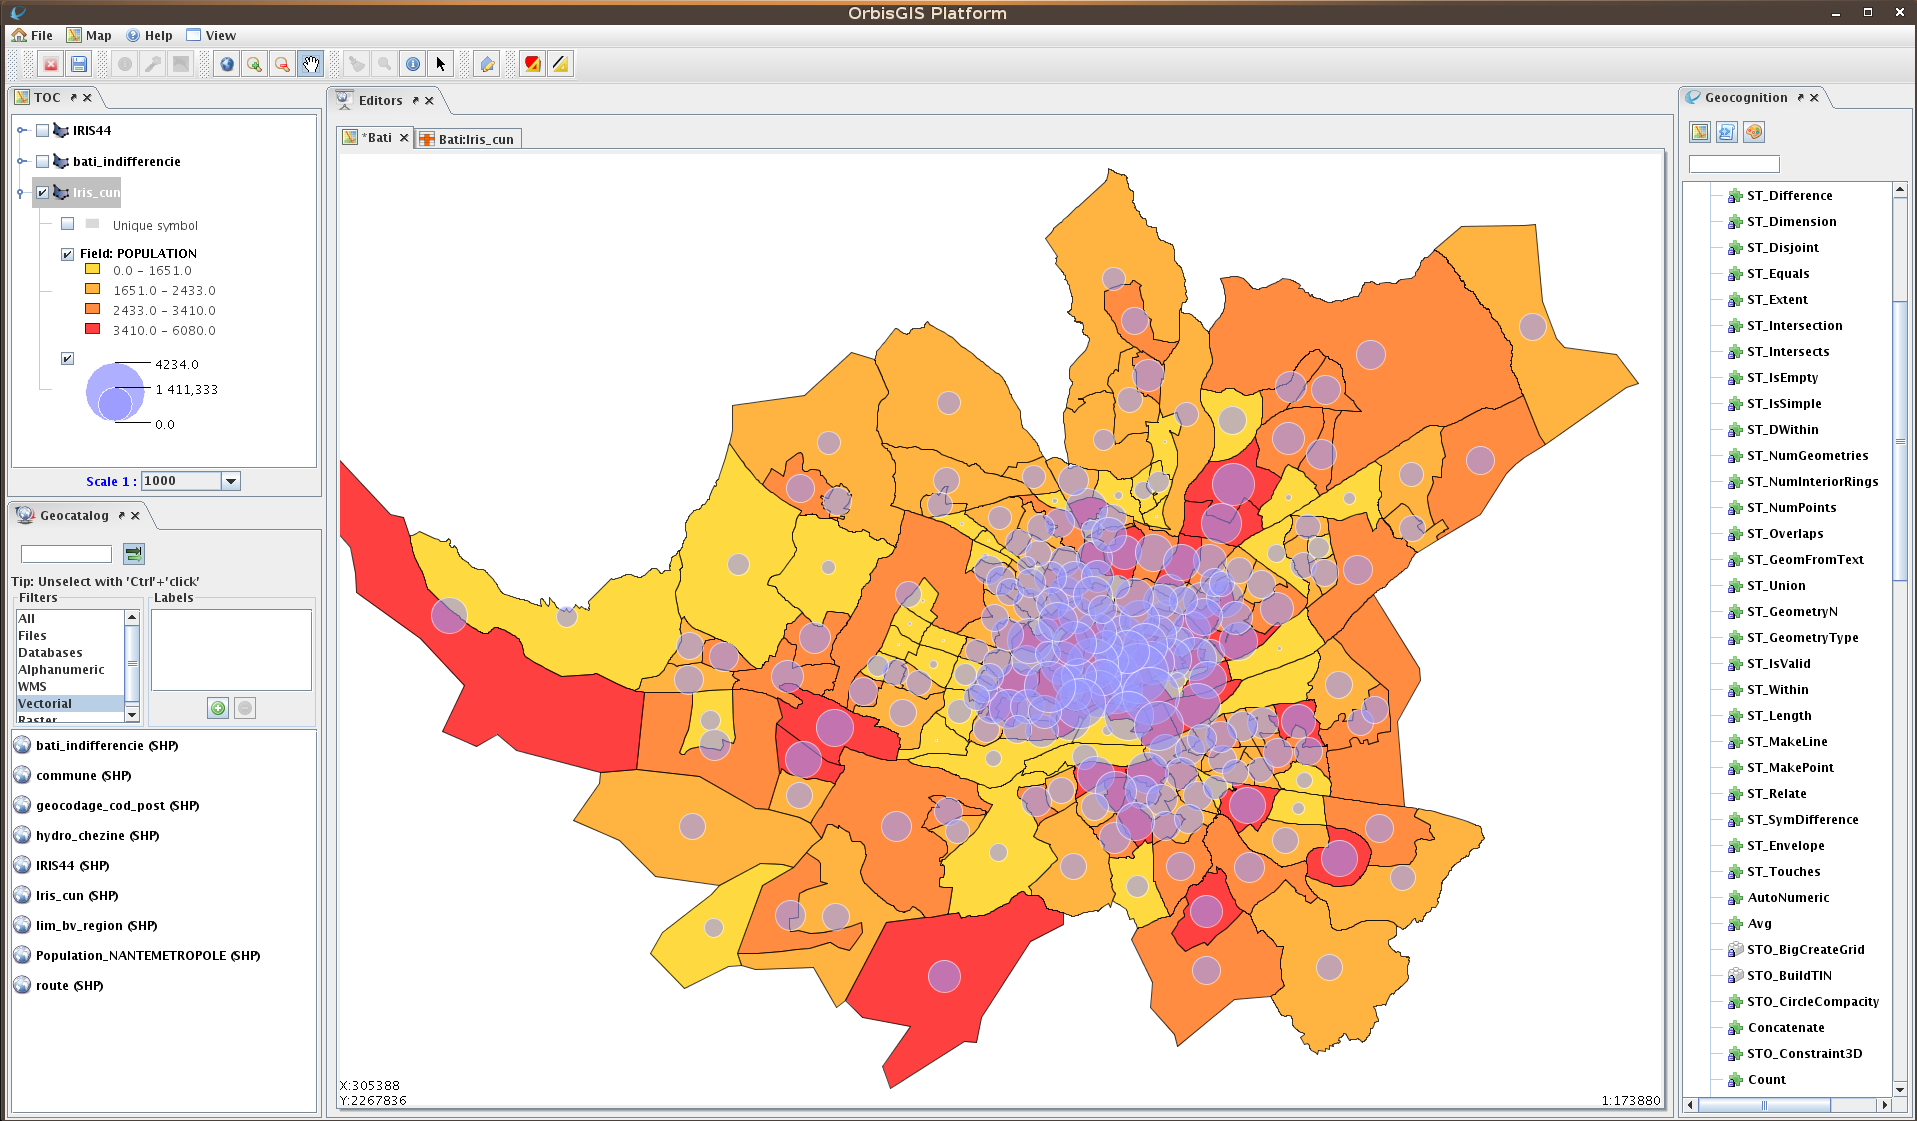The image size is (1917, 1121).
Task: Open the Scale dropdown arrow
Action: pos(231,481)
